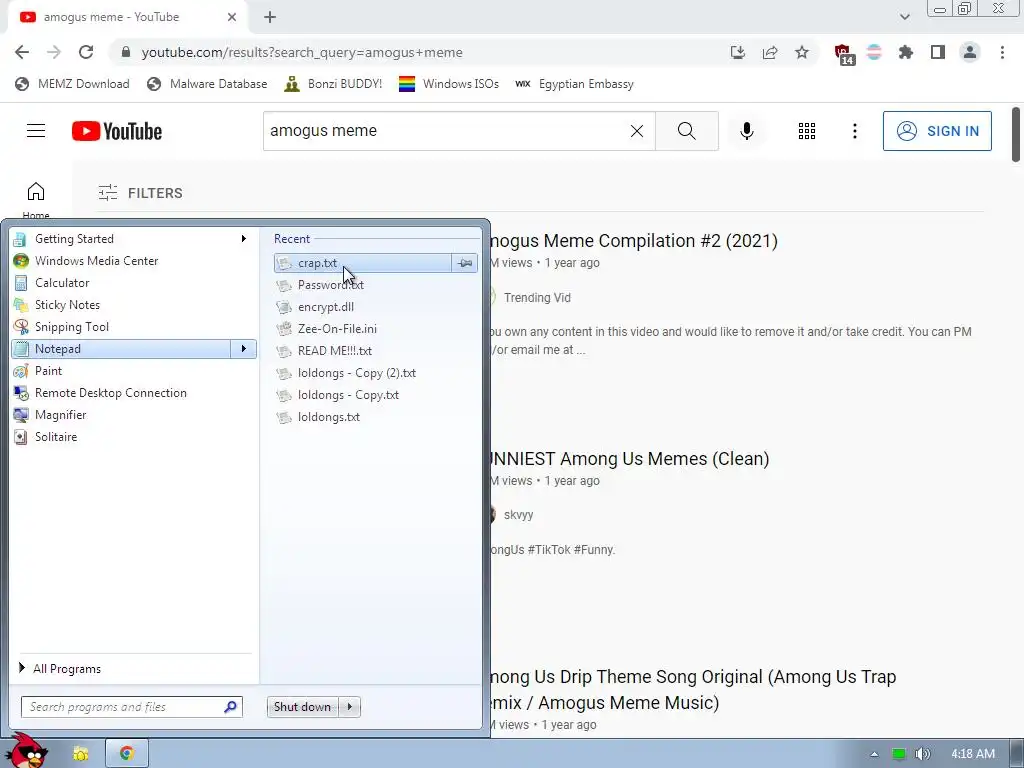This screenshot has width=1024, height=768.
Task: Run YouTube search with magnifier button
Action: pos(686,131)
